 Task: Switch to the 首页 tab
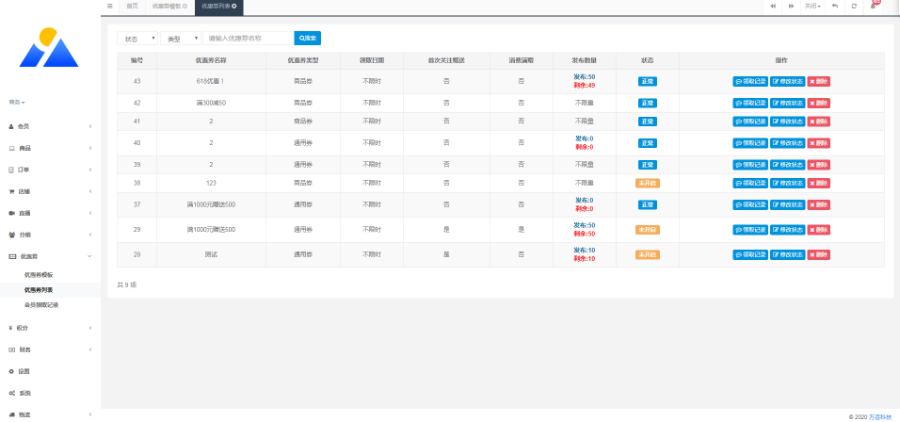(132, 6)
